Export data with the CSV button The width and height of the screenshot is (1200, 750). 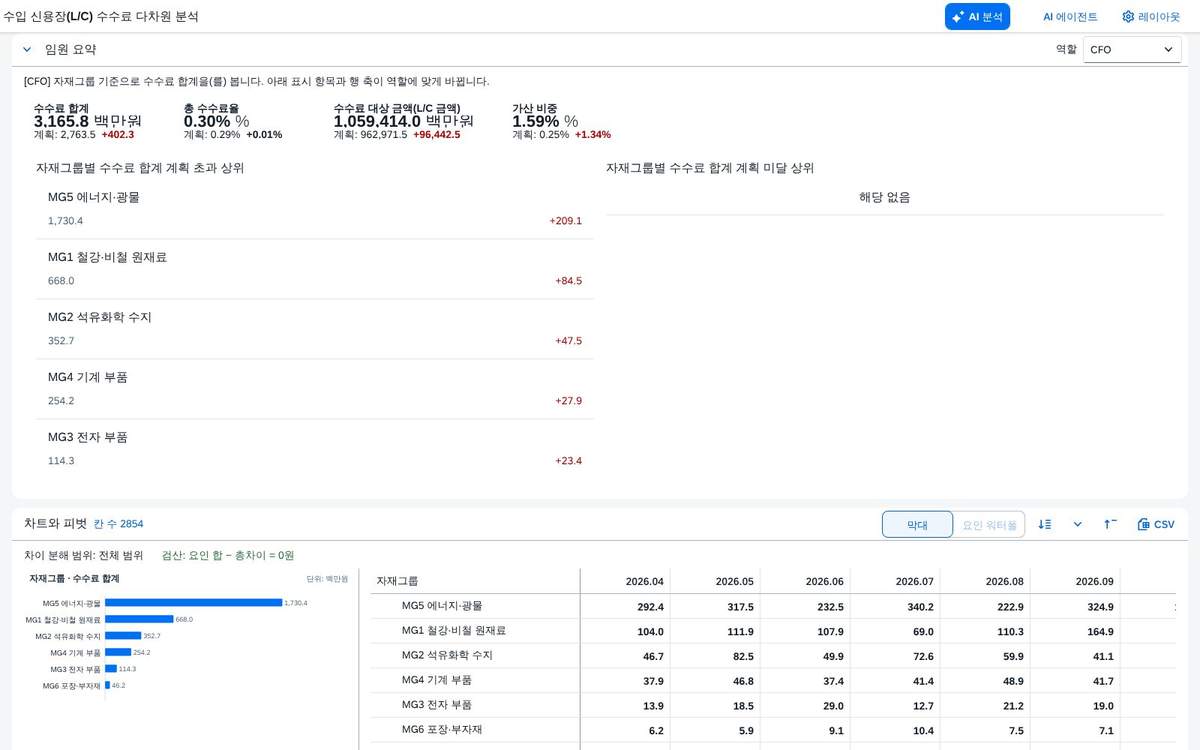pyautogui.click(x=1156, y=524)
